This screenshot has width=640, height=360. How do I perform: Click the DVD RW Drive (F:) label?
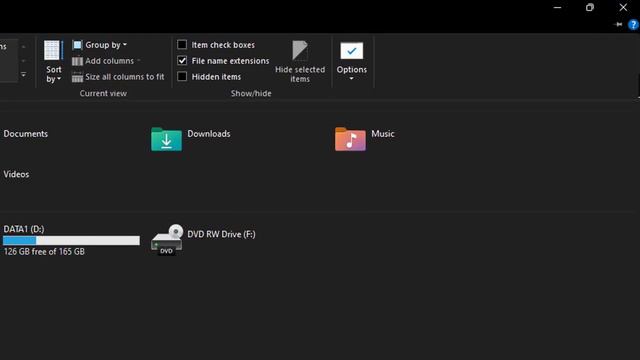221,234
